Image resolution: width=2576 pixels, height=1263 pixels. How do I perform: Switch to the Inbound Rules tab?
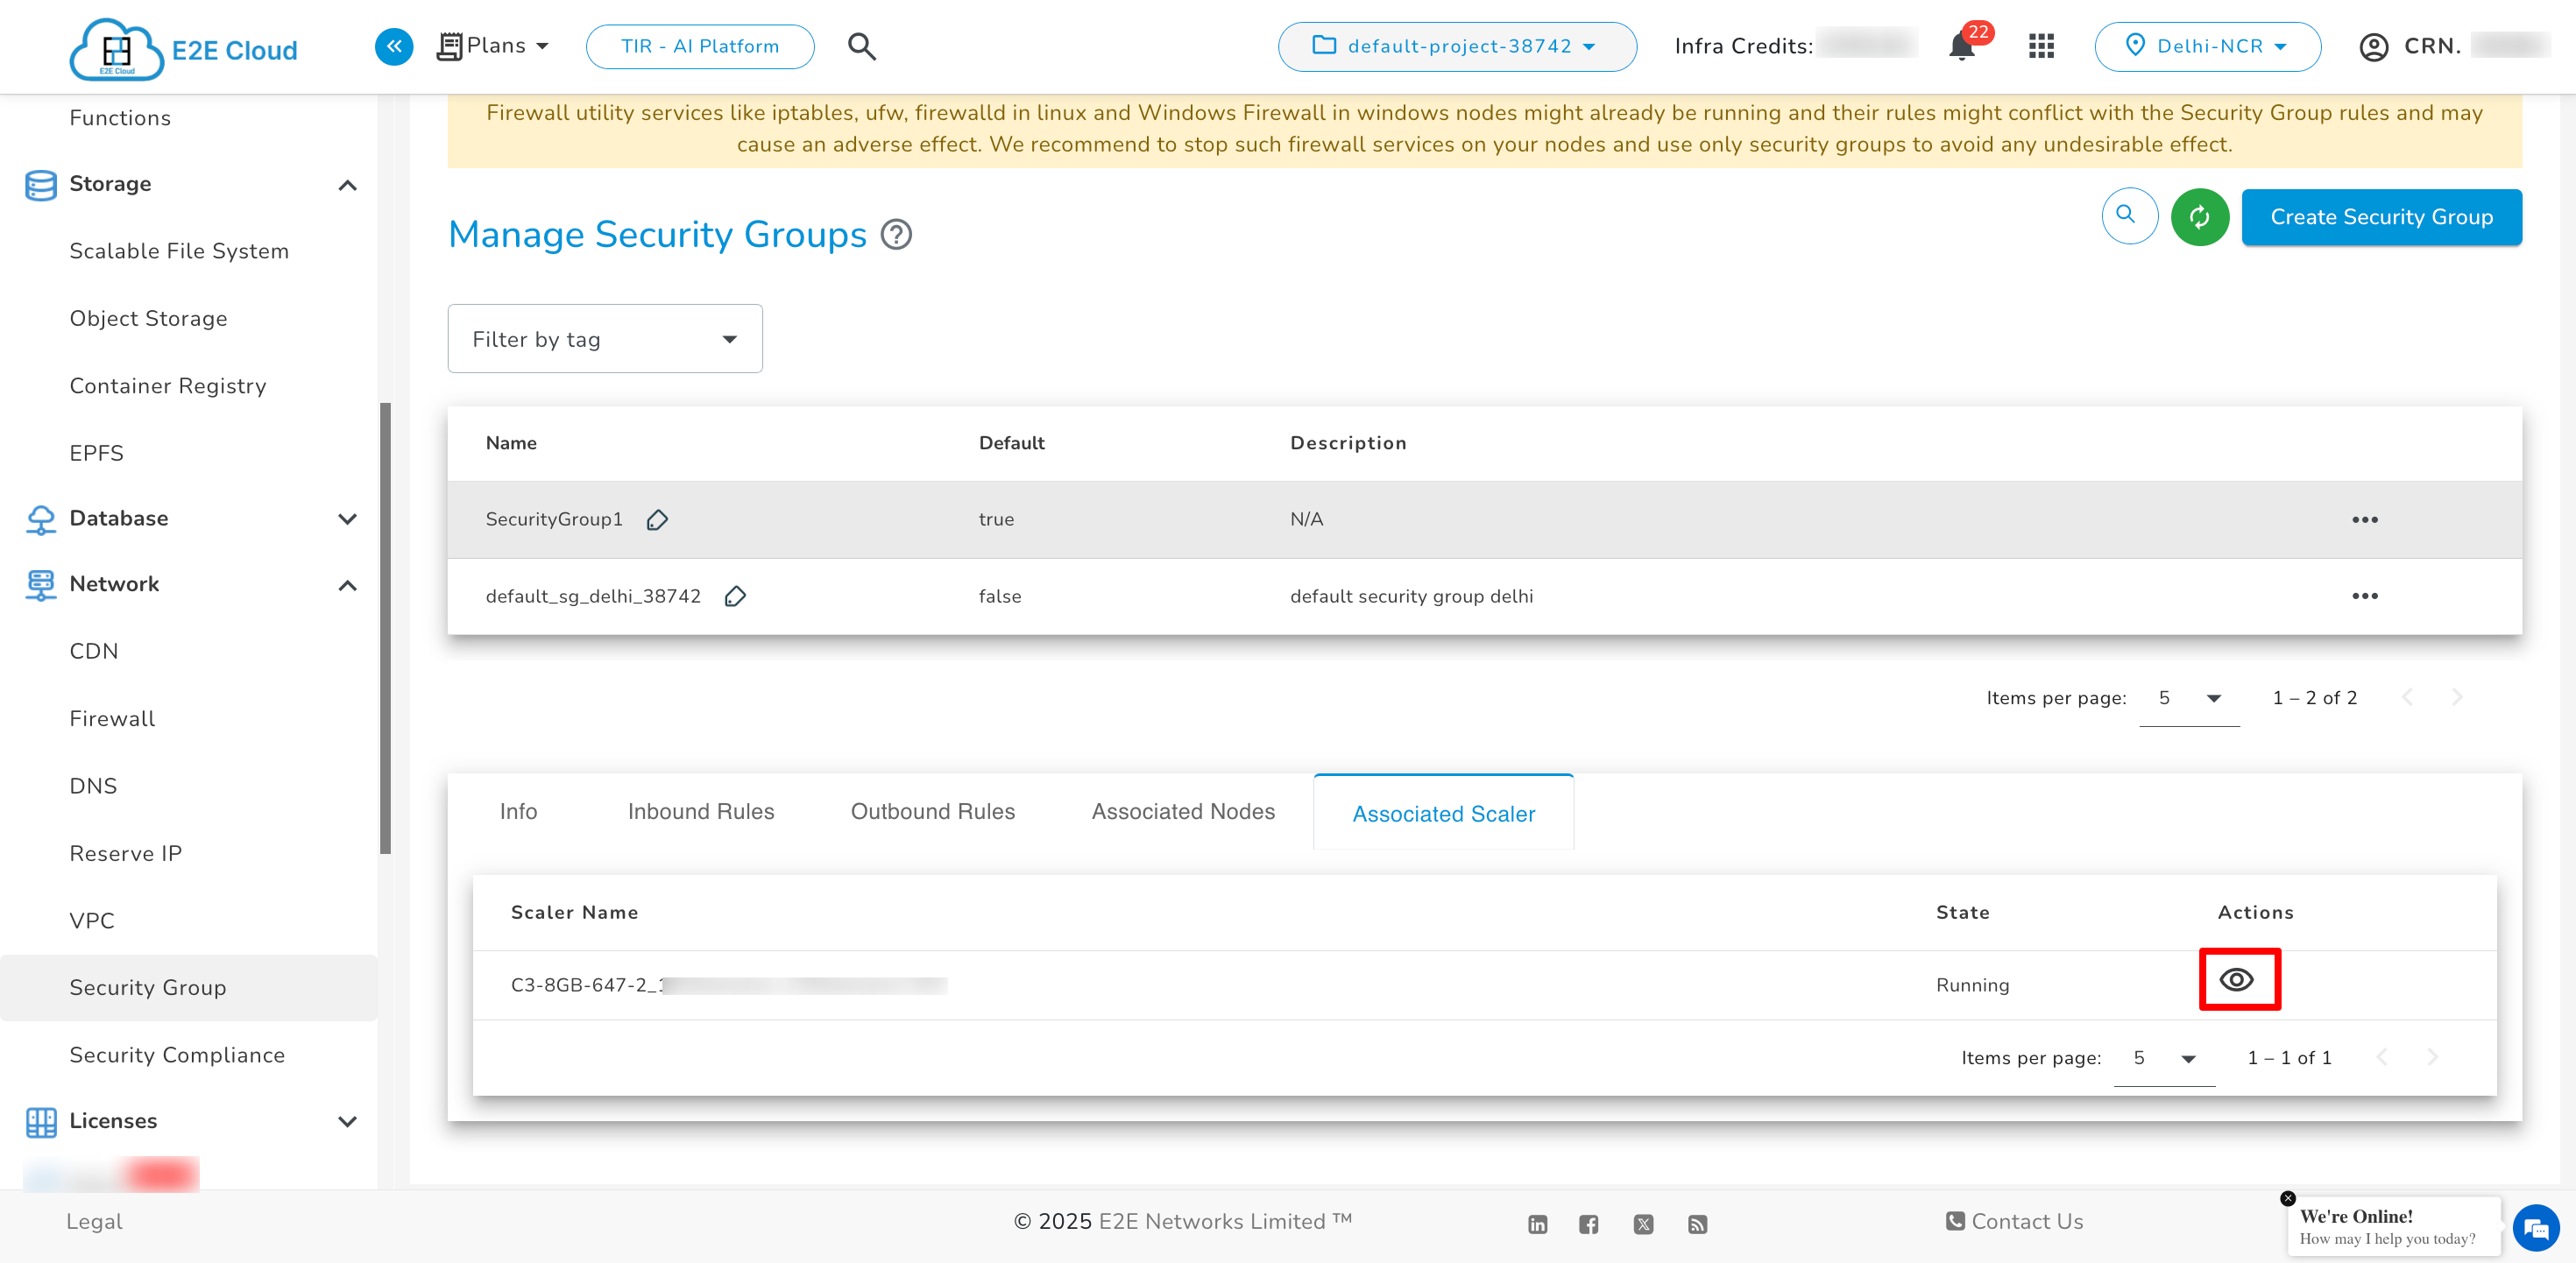pyautogui.click(x=700, y=811)
